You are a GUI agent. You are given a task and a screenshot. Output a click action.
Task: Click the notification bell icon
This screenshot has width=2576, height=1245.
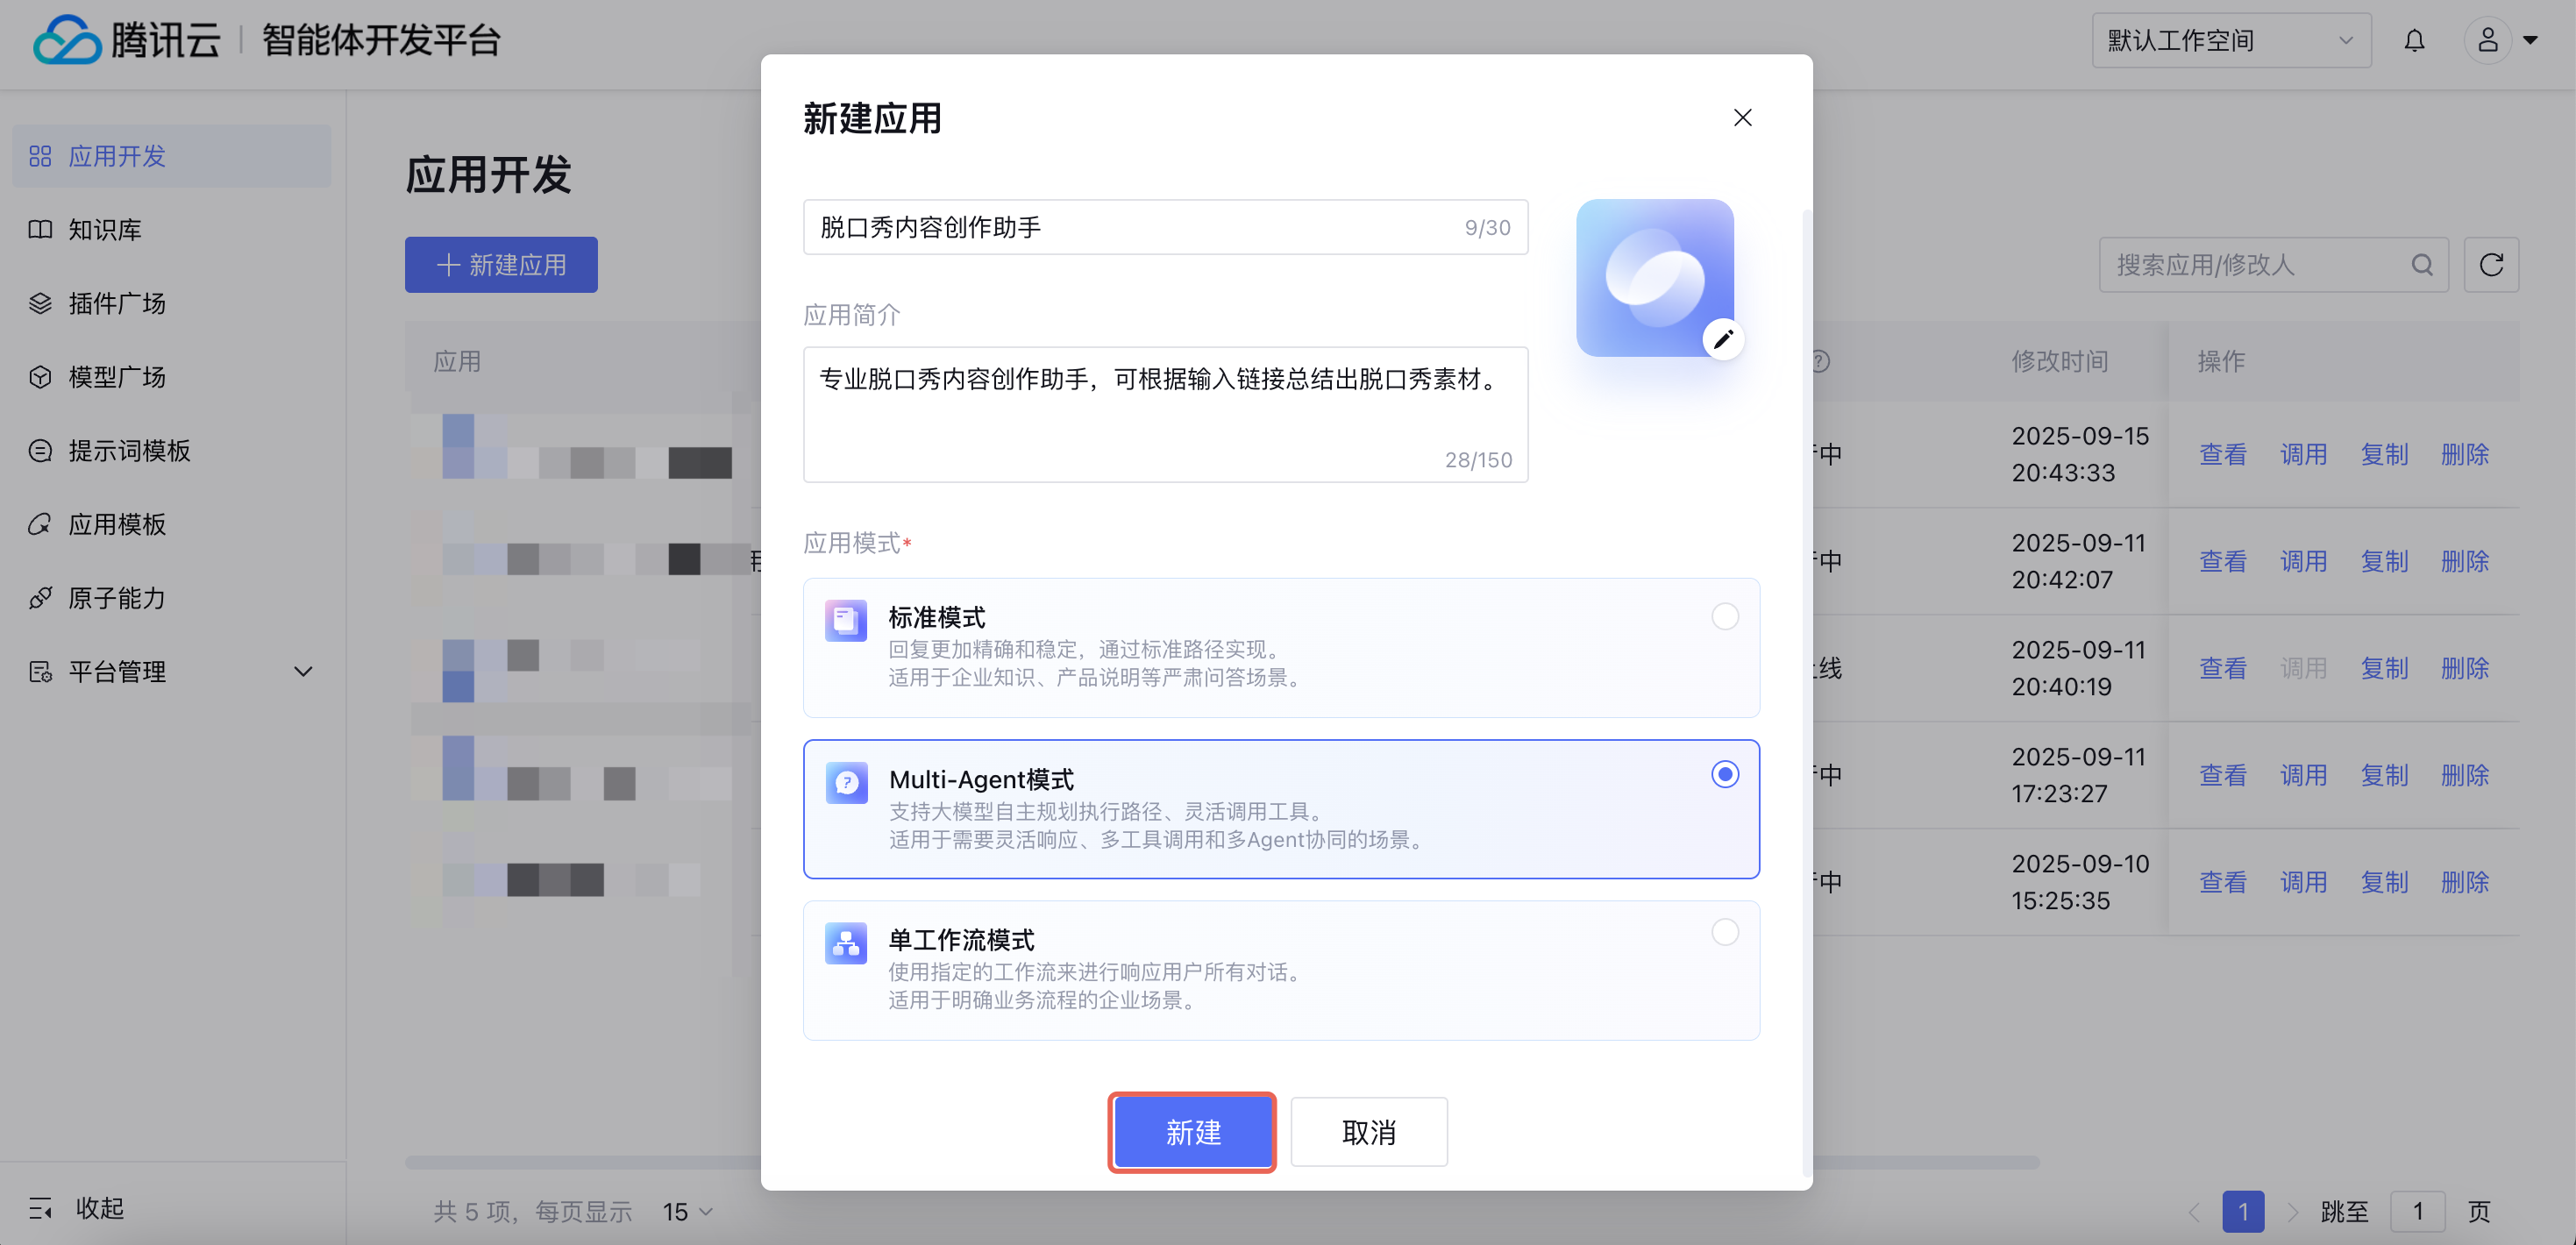[2413, 41]
